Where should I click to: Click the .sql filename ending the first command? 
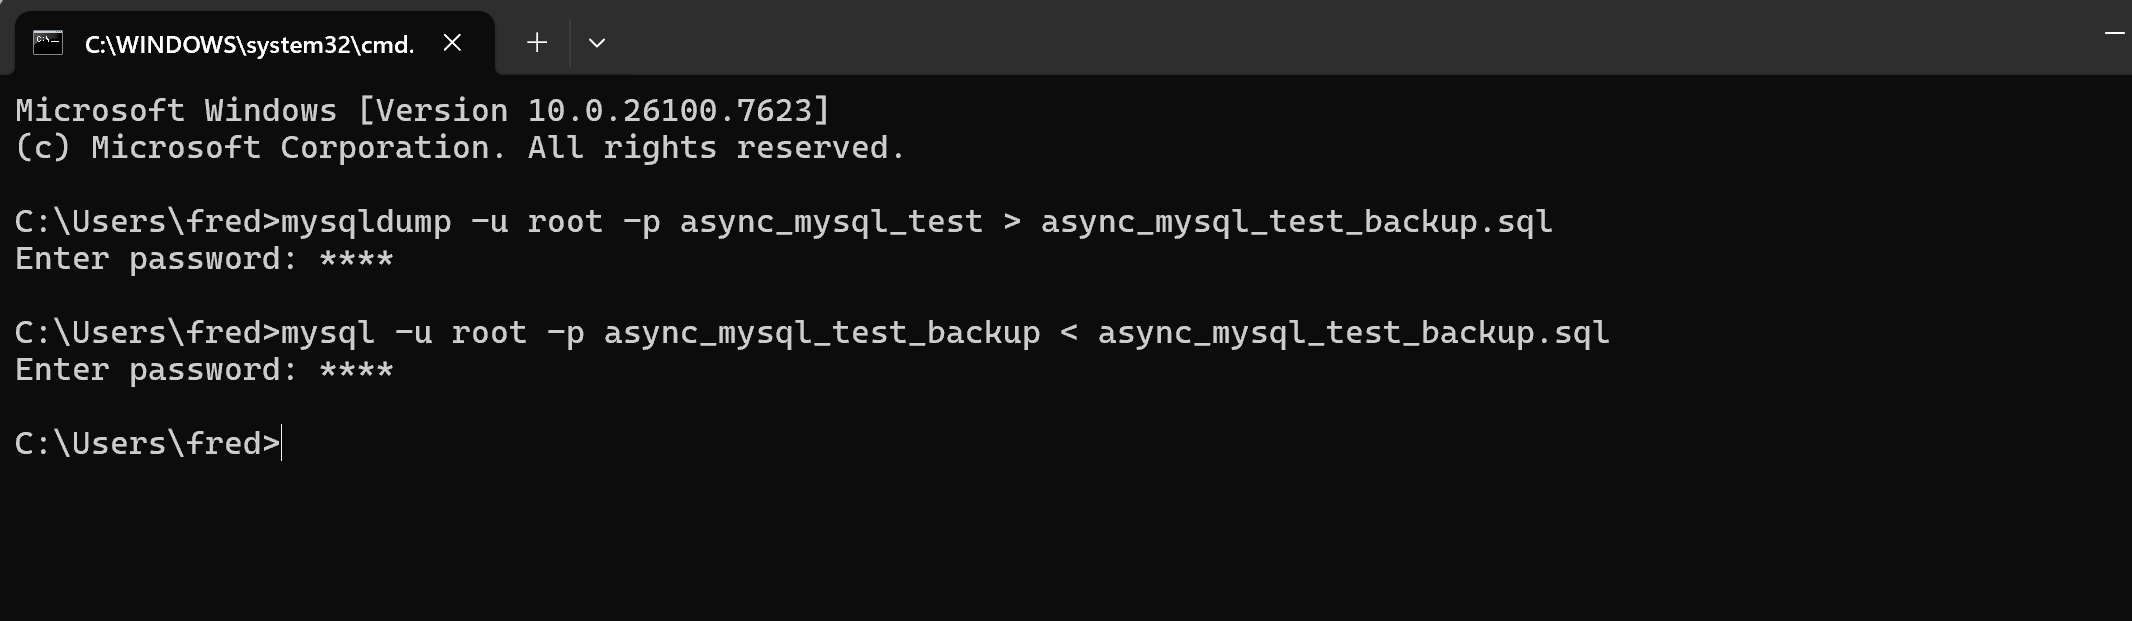pyautogui.click(x=1296, y=221)
